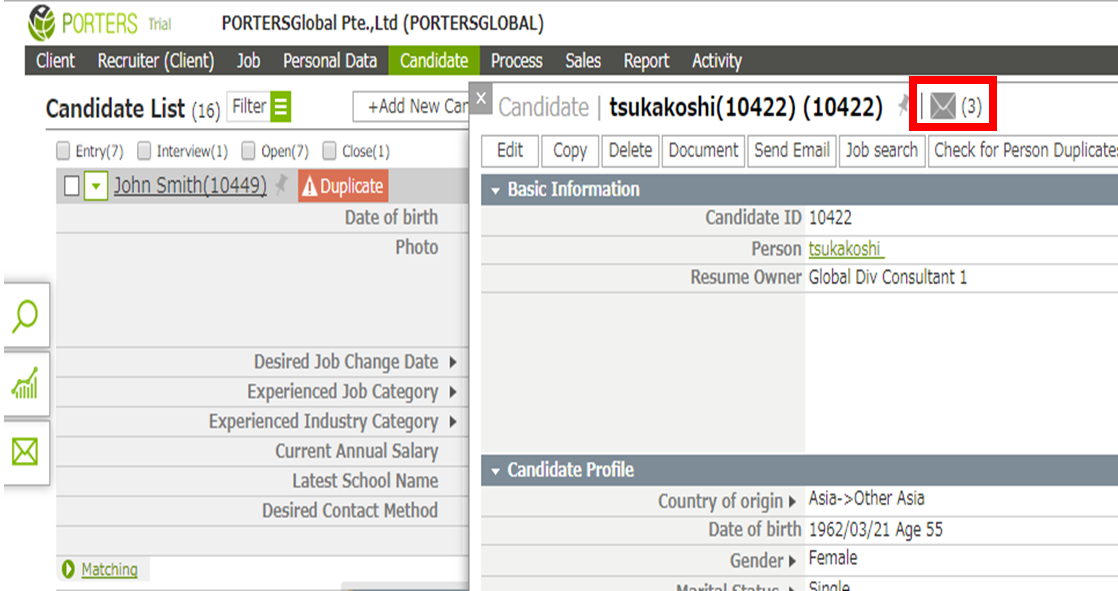The width and height of the screenshot is (1118, 591).
Task: Select the John Smith(10449) row checkbox
Action: point(71,186)
